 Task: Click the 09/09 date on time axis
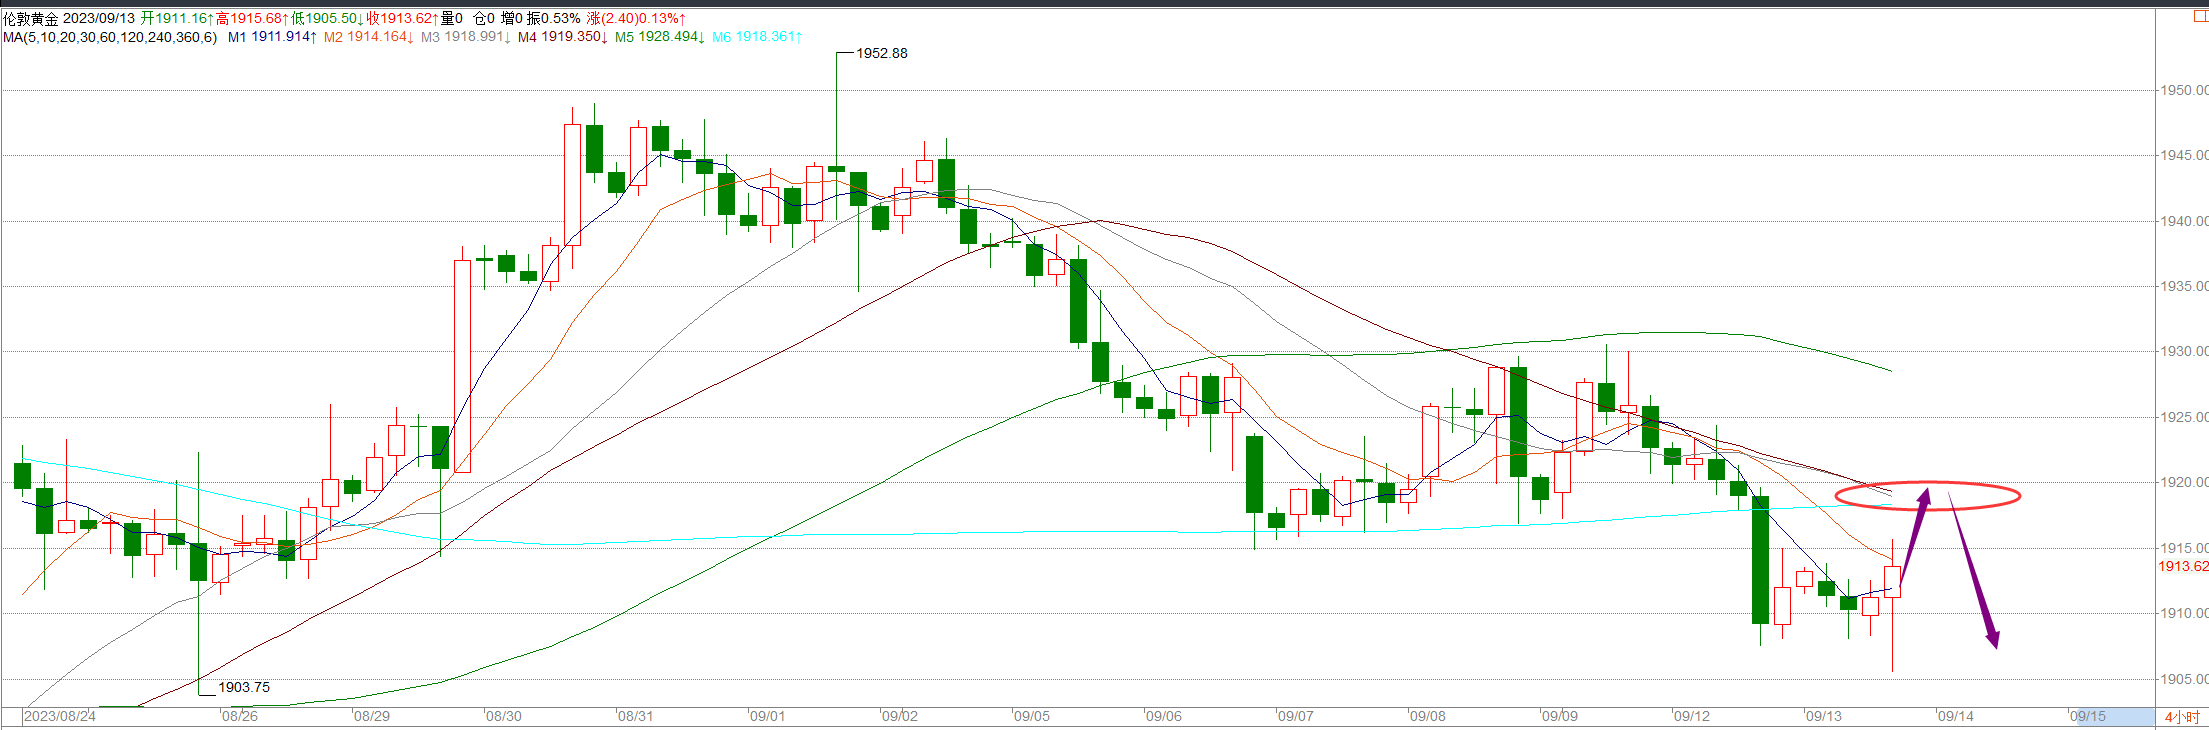click(x=1560, y=716)
